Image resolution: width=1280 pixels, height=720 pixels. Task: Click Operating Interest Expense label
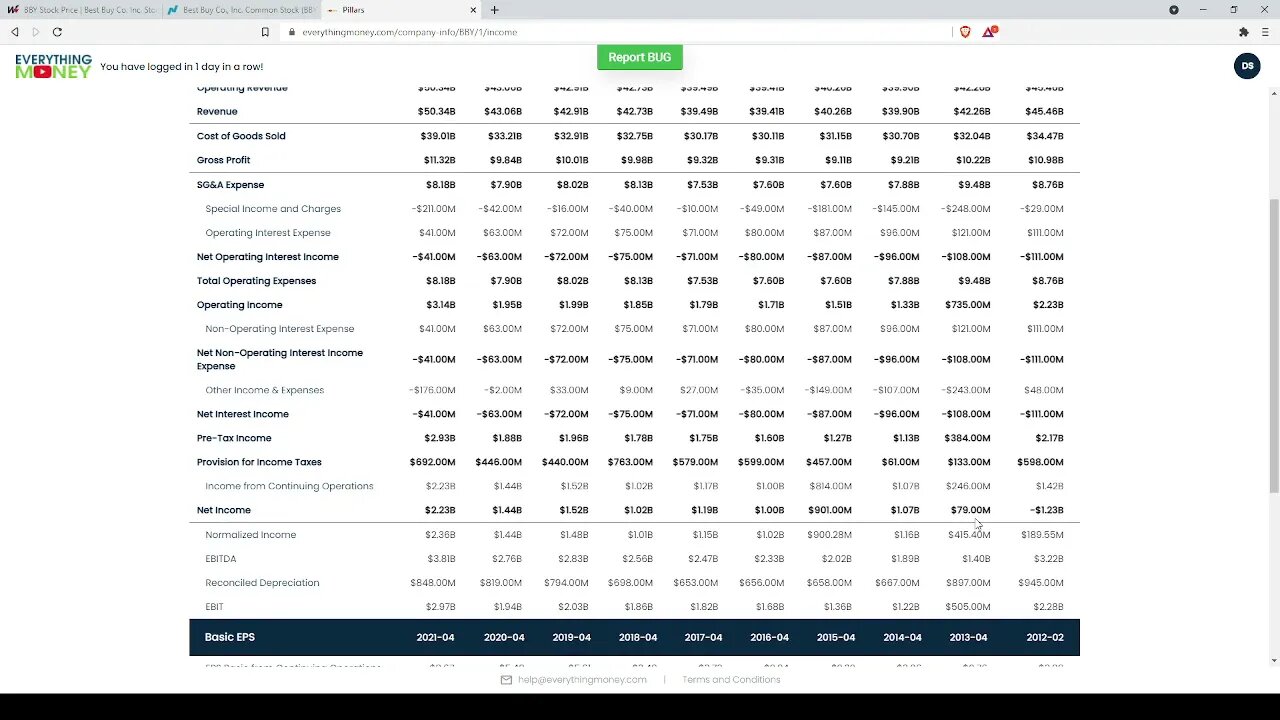coord(268,233)
